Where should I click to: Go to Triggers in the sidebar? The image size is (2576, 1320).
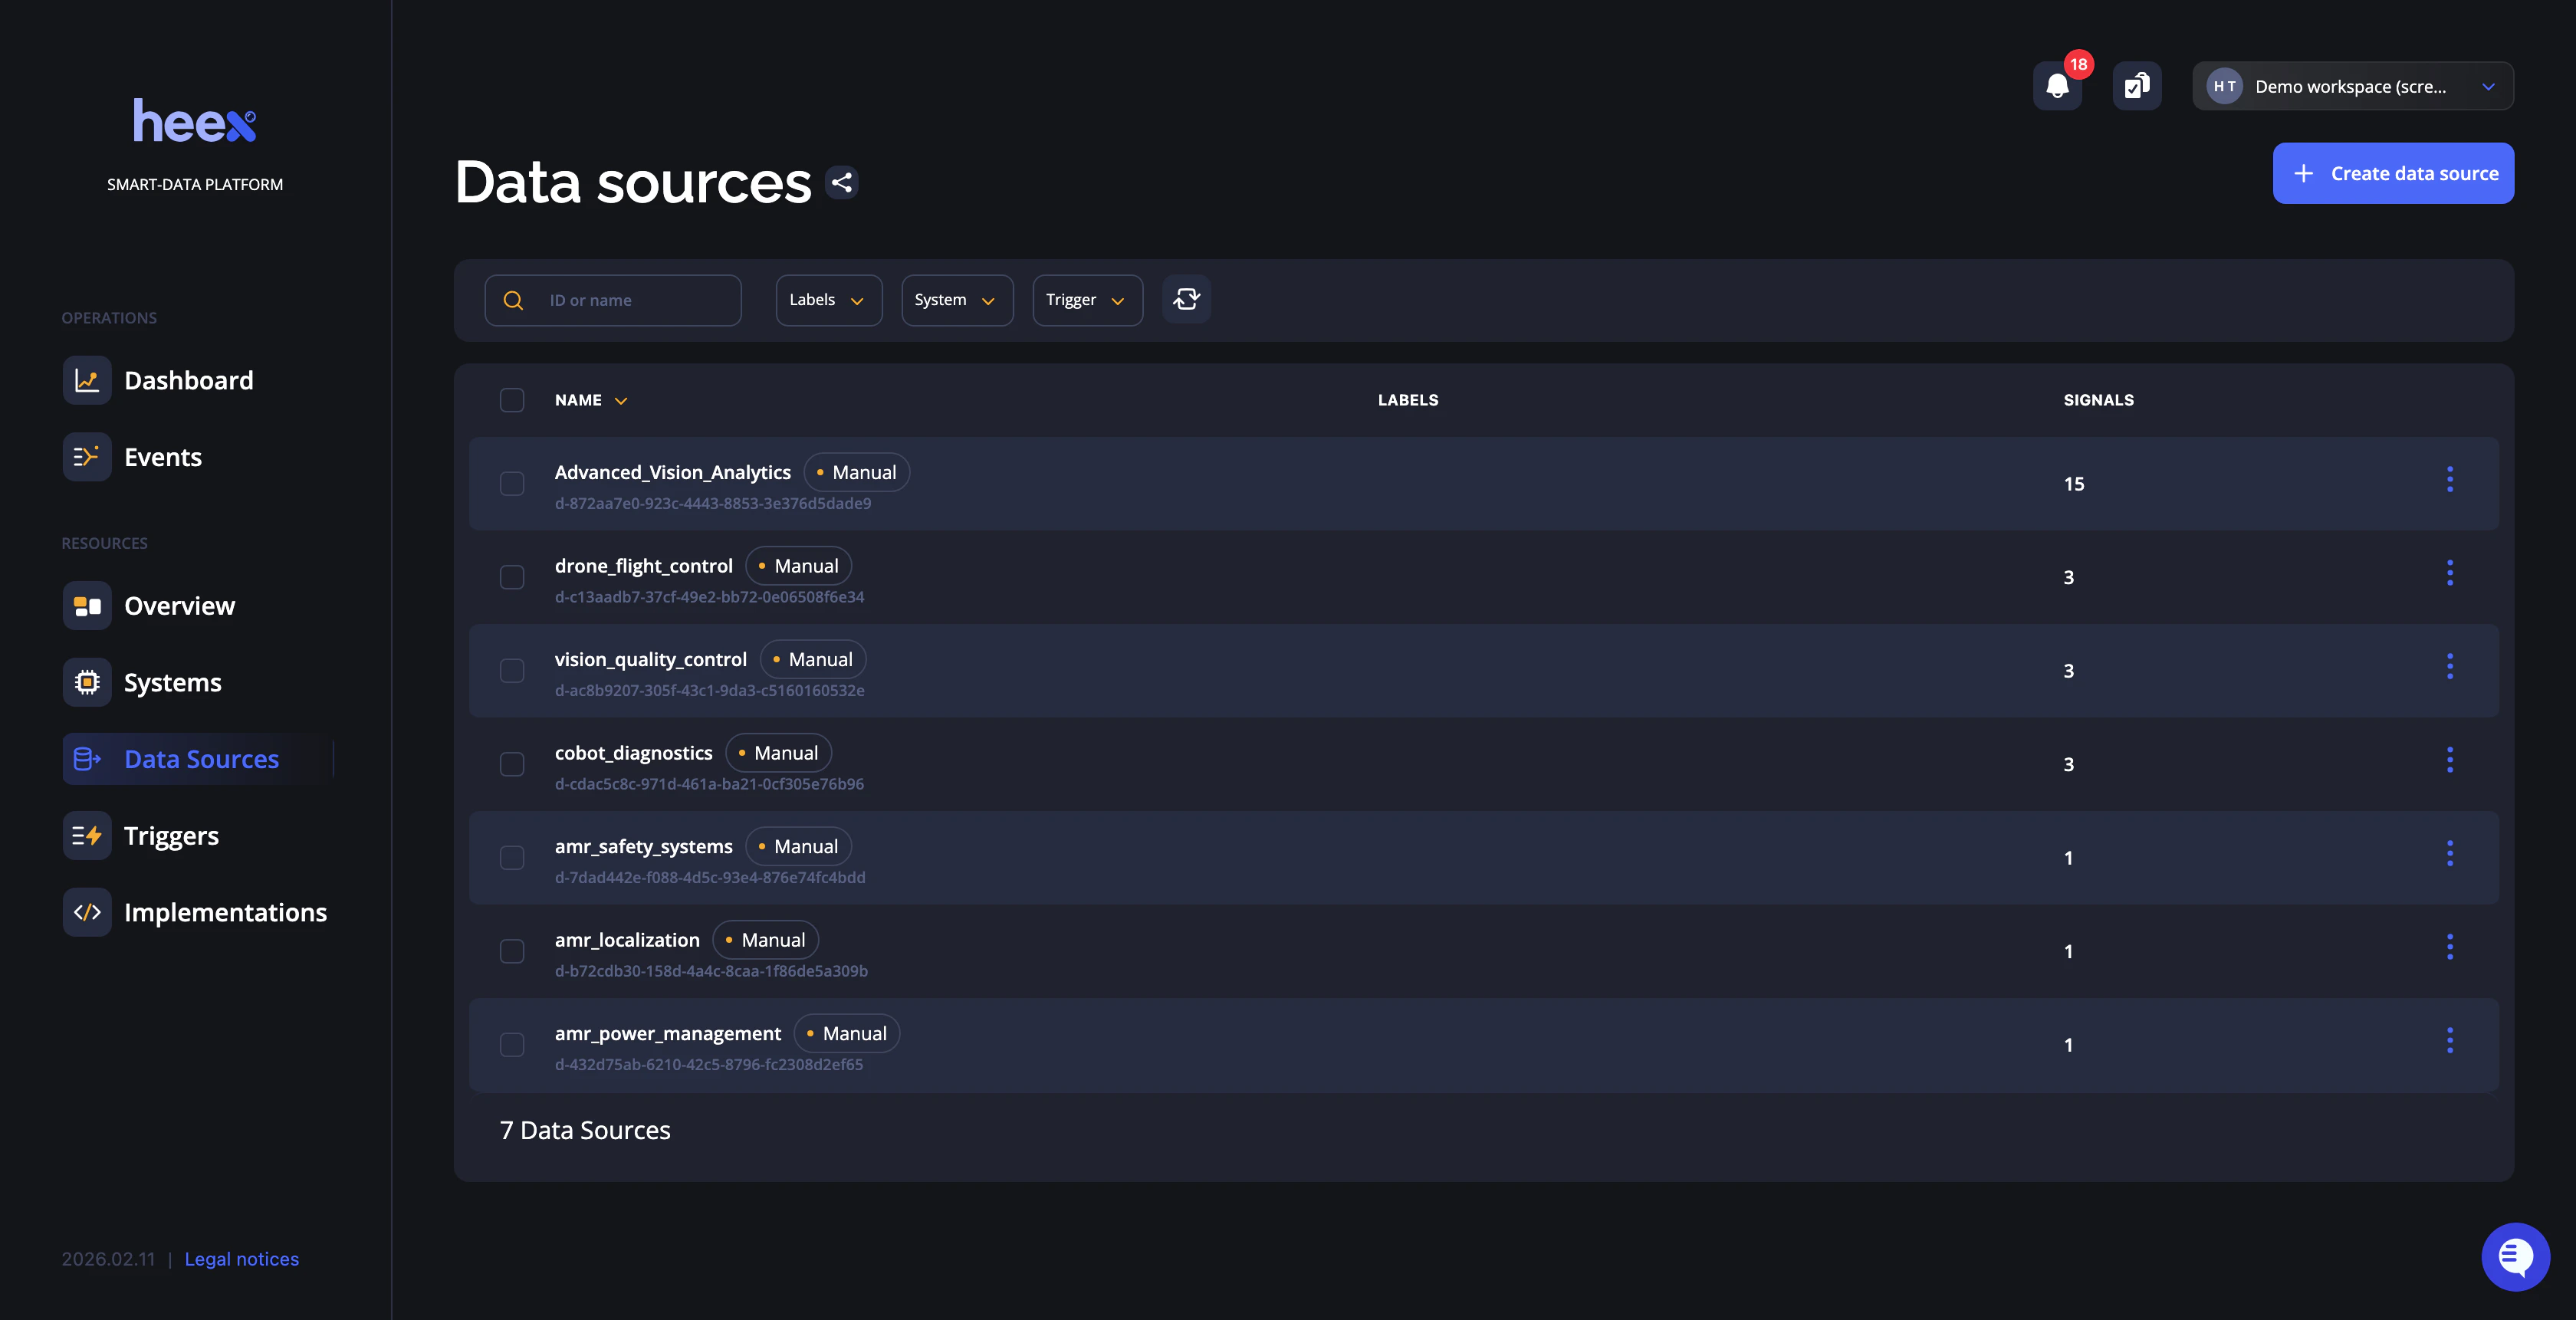click(171, 836)
